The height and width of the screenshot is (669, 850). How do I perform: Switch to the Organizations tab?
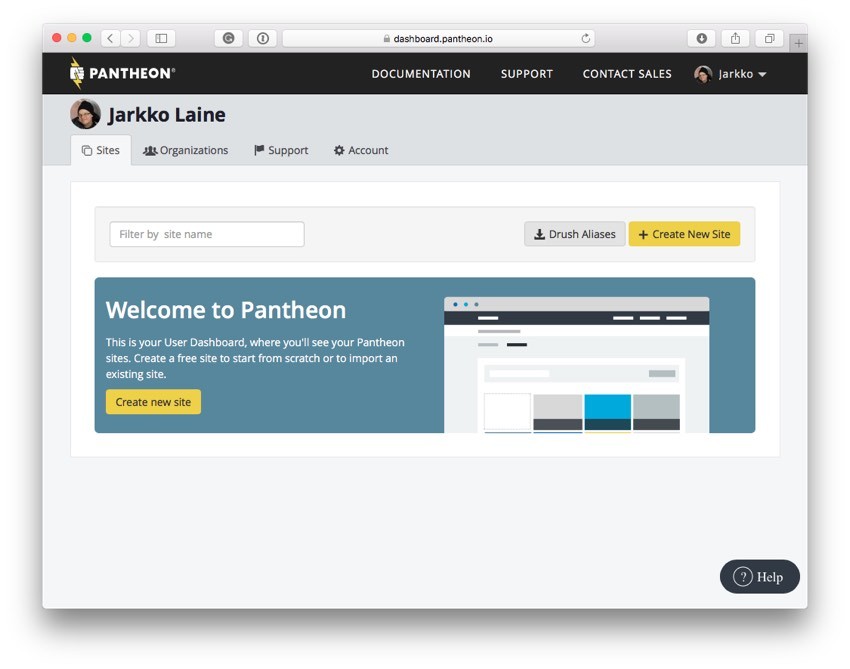point(185,150)
